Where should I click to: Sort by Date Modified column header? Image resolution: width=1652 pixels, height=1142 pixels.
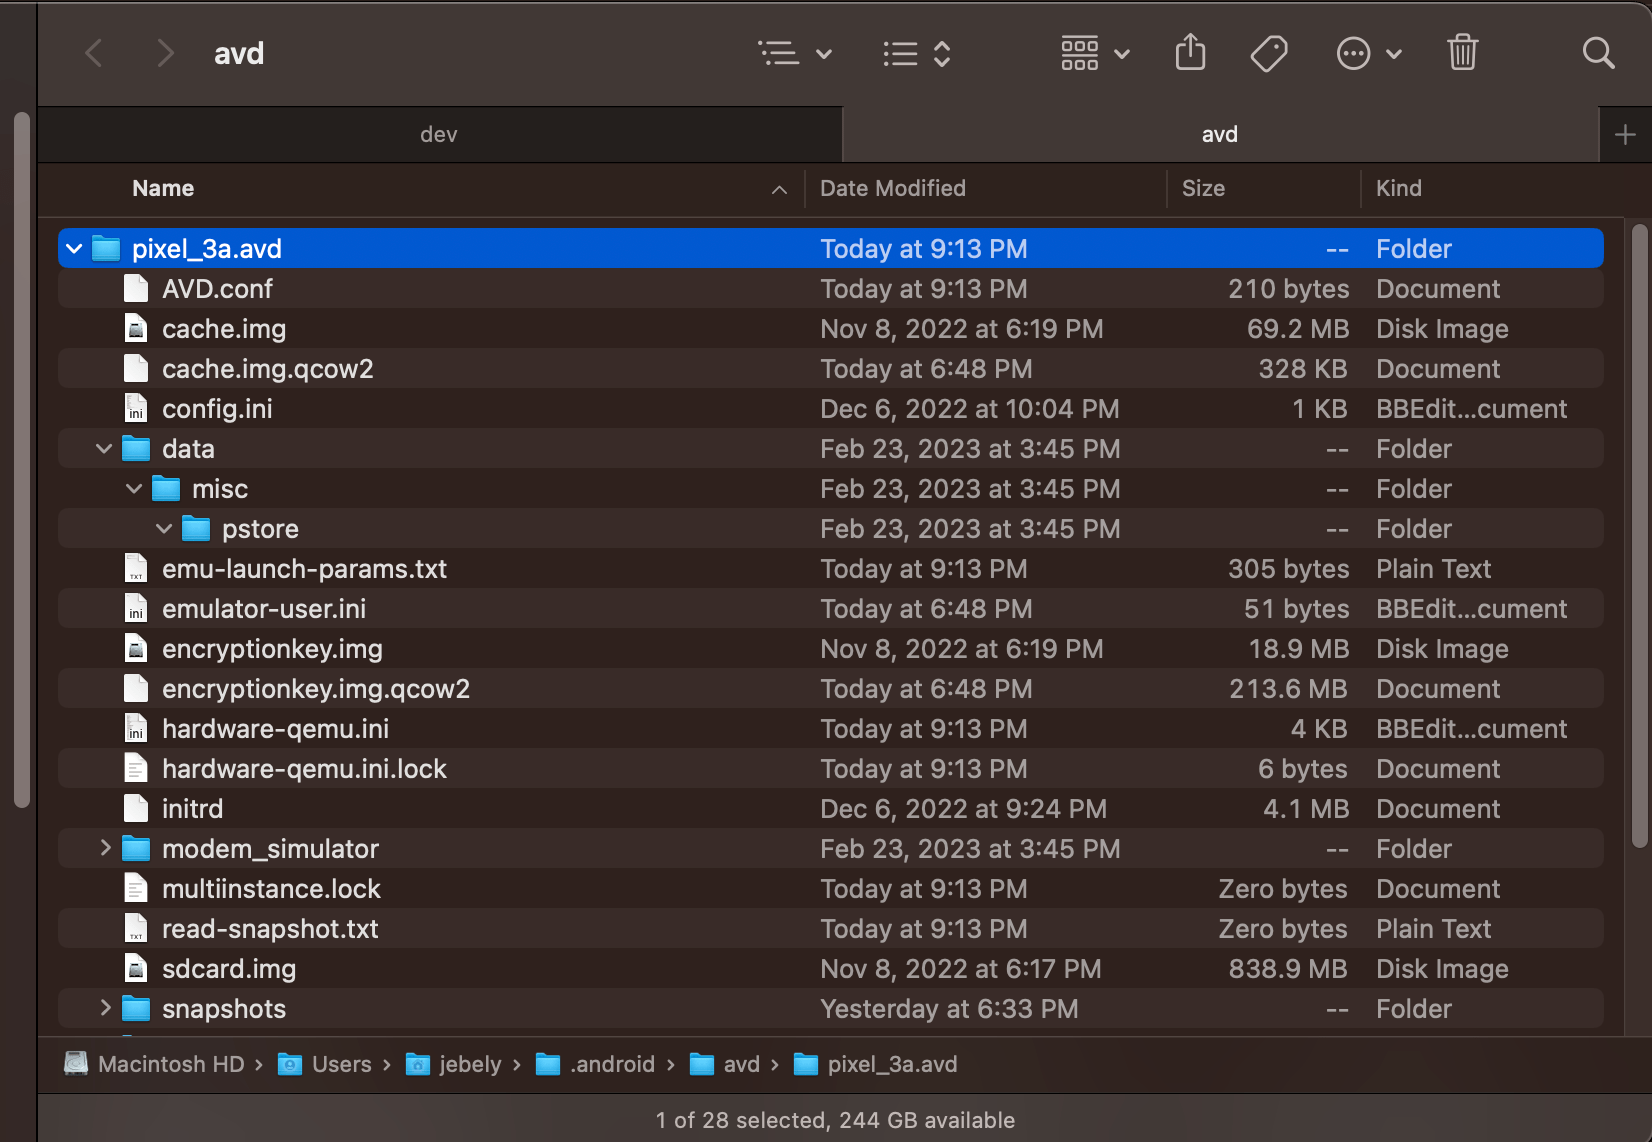coord(893,188)
